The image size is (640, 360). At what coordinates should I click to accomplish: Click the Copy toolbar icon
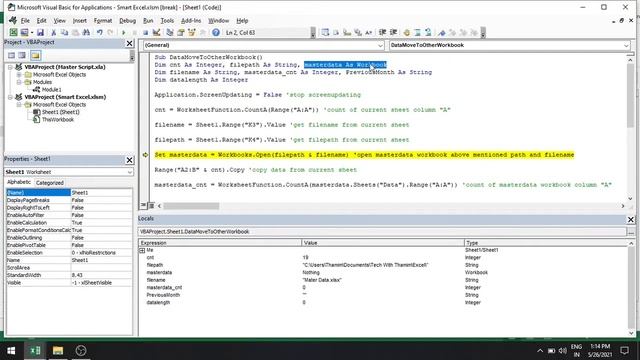64,32
